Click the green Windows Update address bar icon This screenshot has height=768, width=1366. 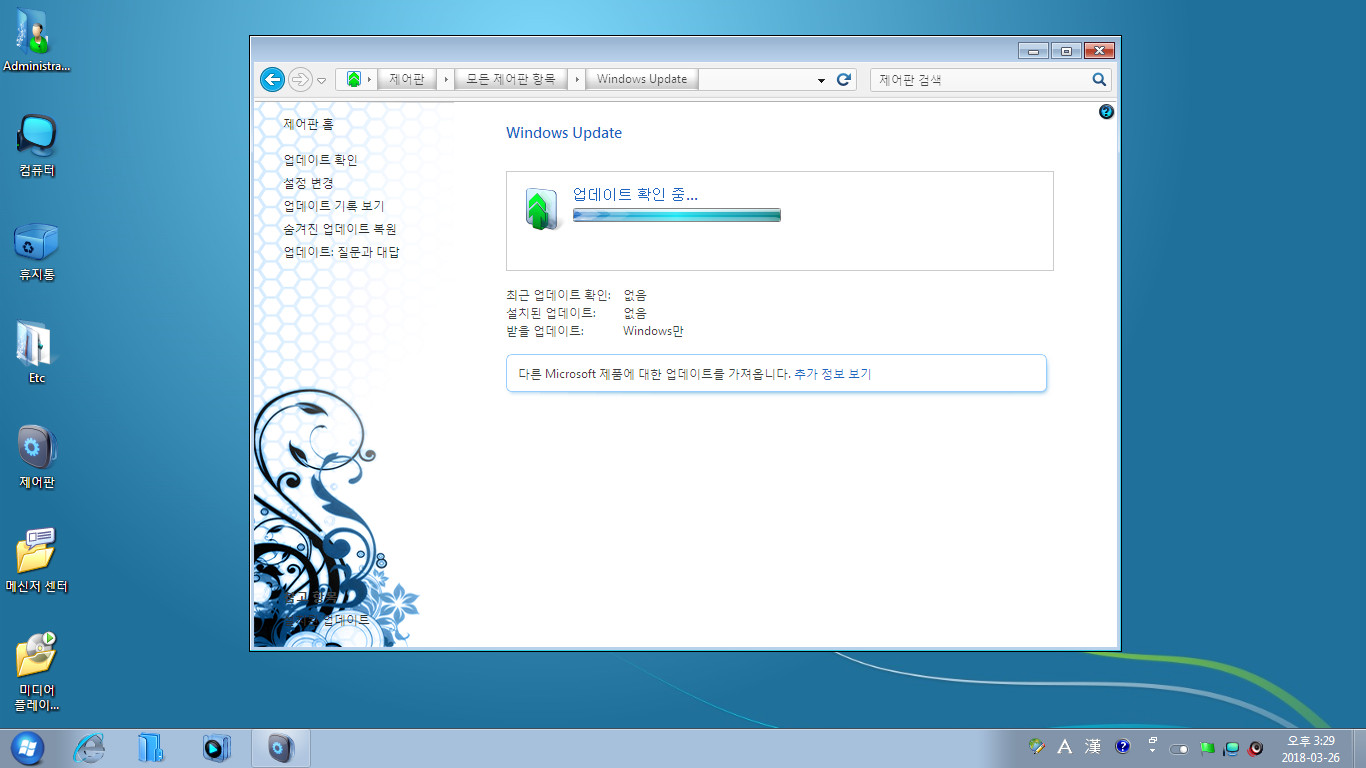click(353, 79)
